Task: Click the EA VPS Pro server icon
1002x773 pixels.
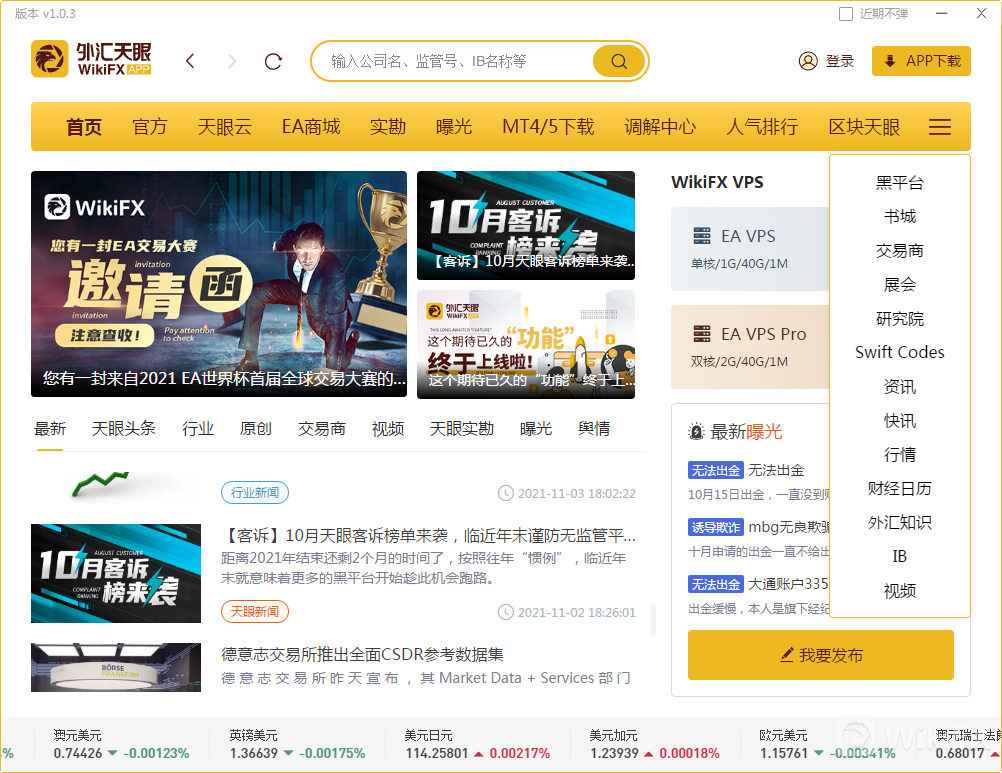Action: point(702,334)
